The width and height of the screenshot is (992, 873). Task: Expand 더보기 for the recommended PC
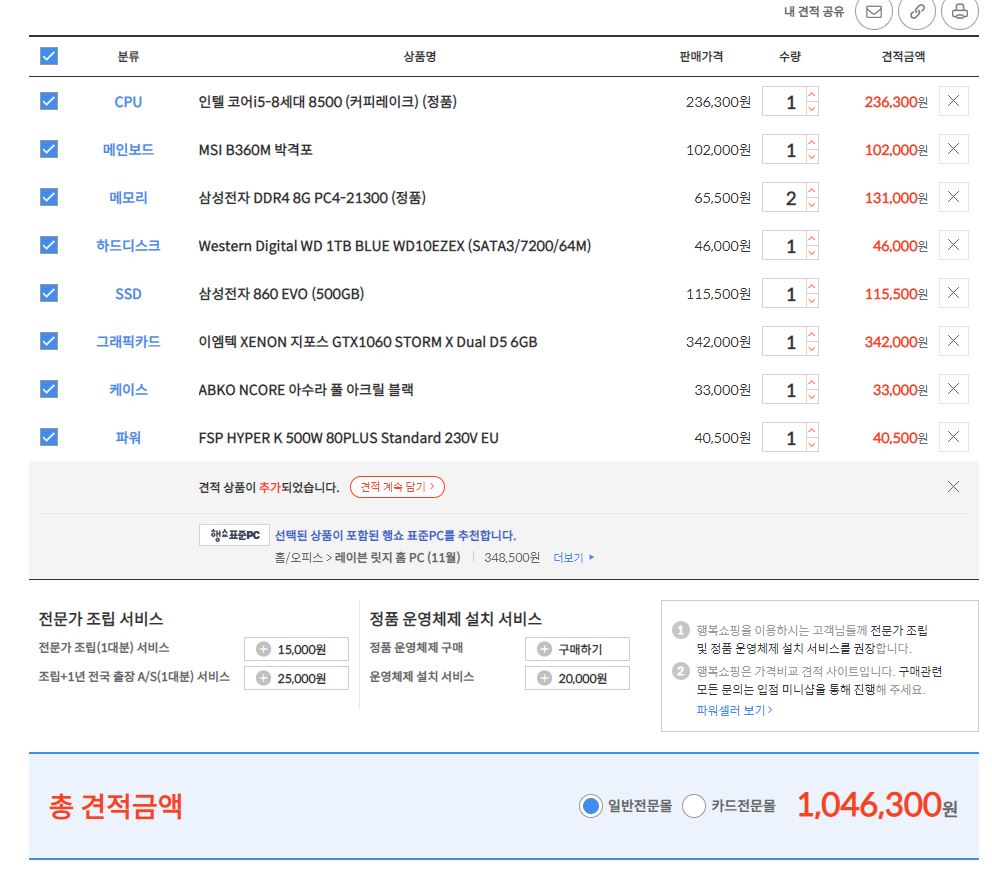(x=573, y=557)
